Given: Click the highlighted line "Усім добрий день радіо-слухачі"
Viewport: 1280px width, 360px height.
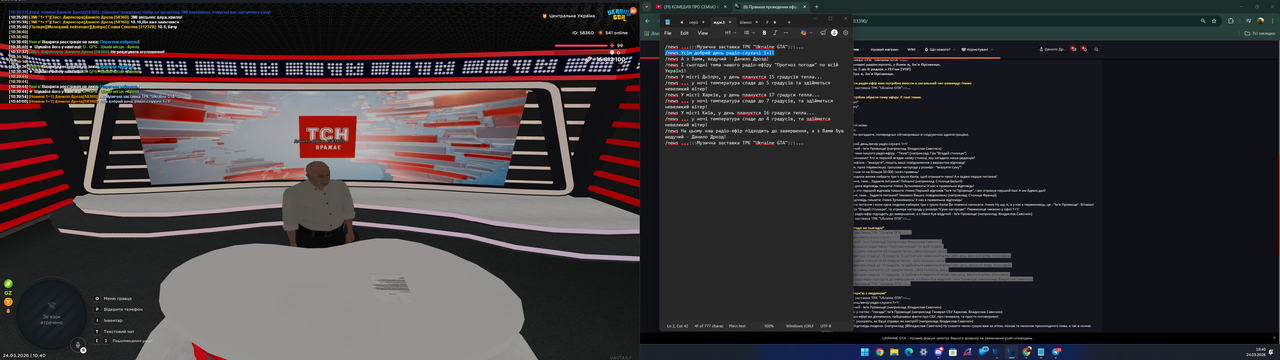Looking at the screenshot, I should coord(719,53).
